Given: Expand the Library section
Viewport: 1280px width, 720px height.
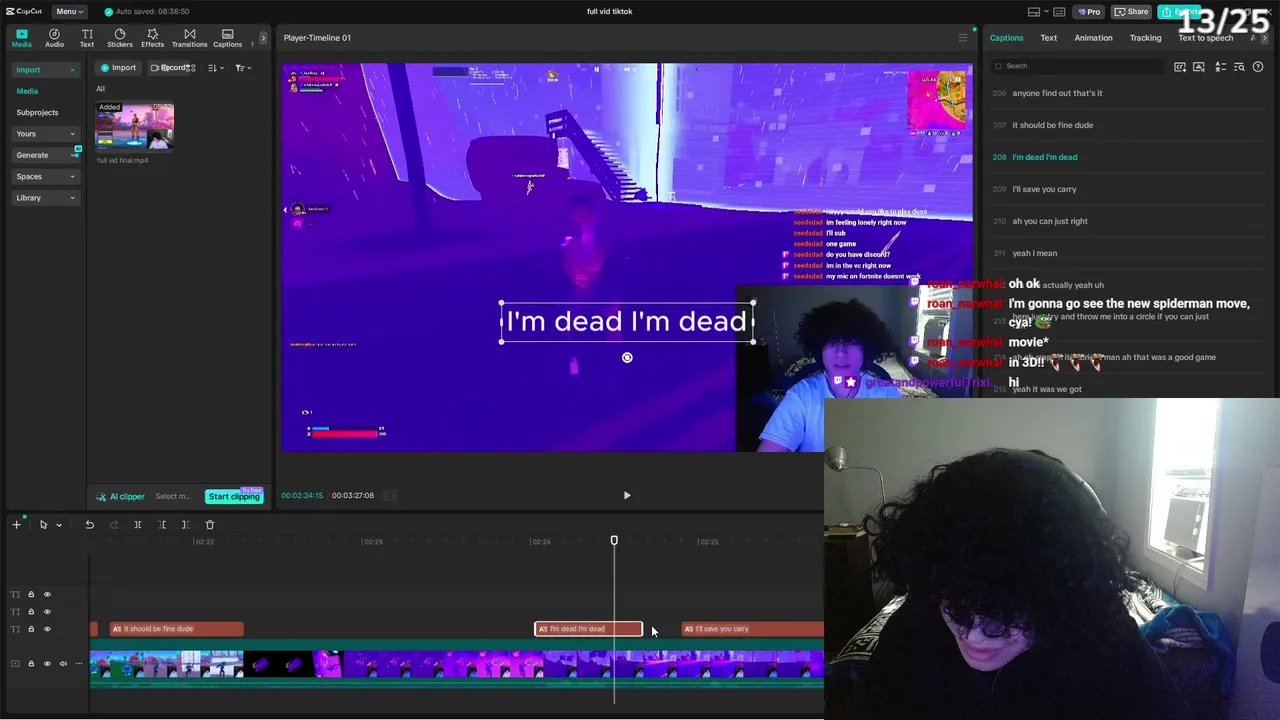Looking at the screenshot, I should pos(45,198).
